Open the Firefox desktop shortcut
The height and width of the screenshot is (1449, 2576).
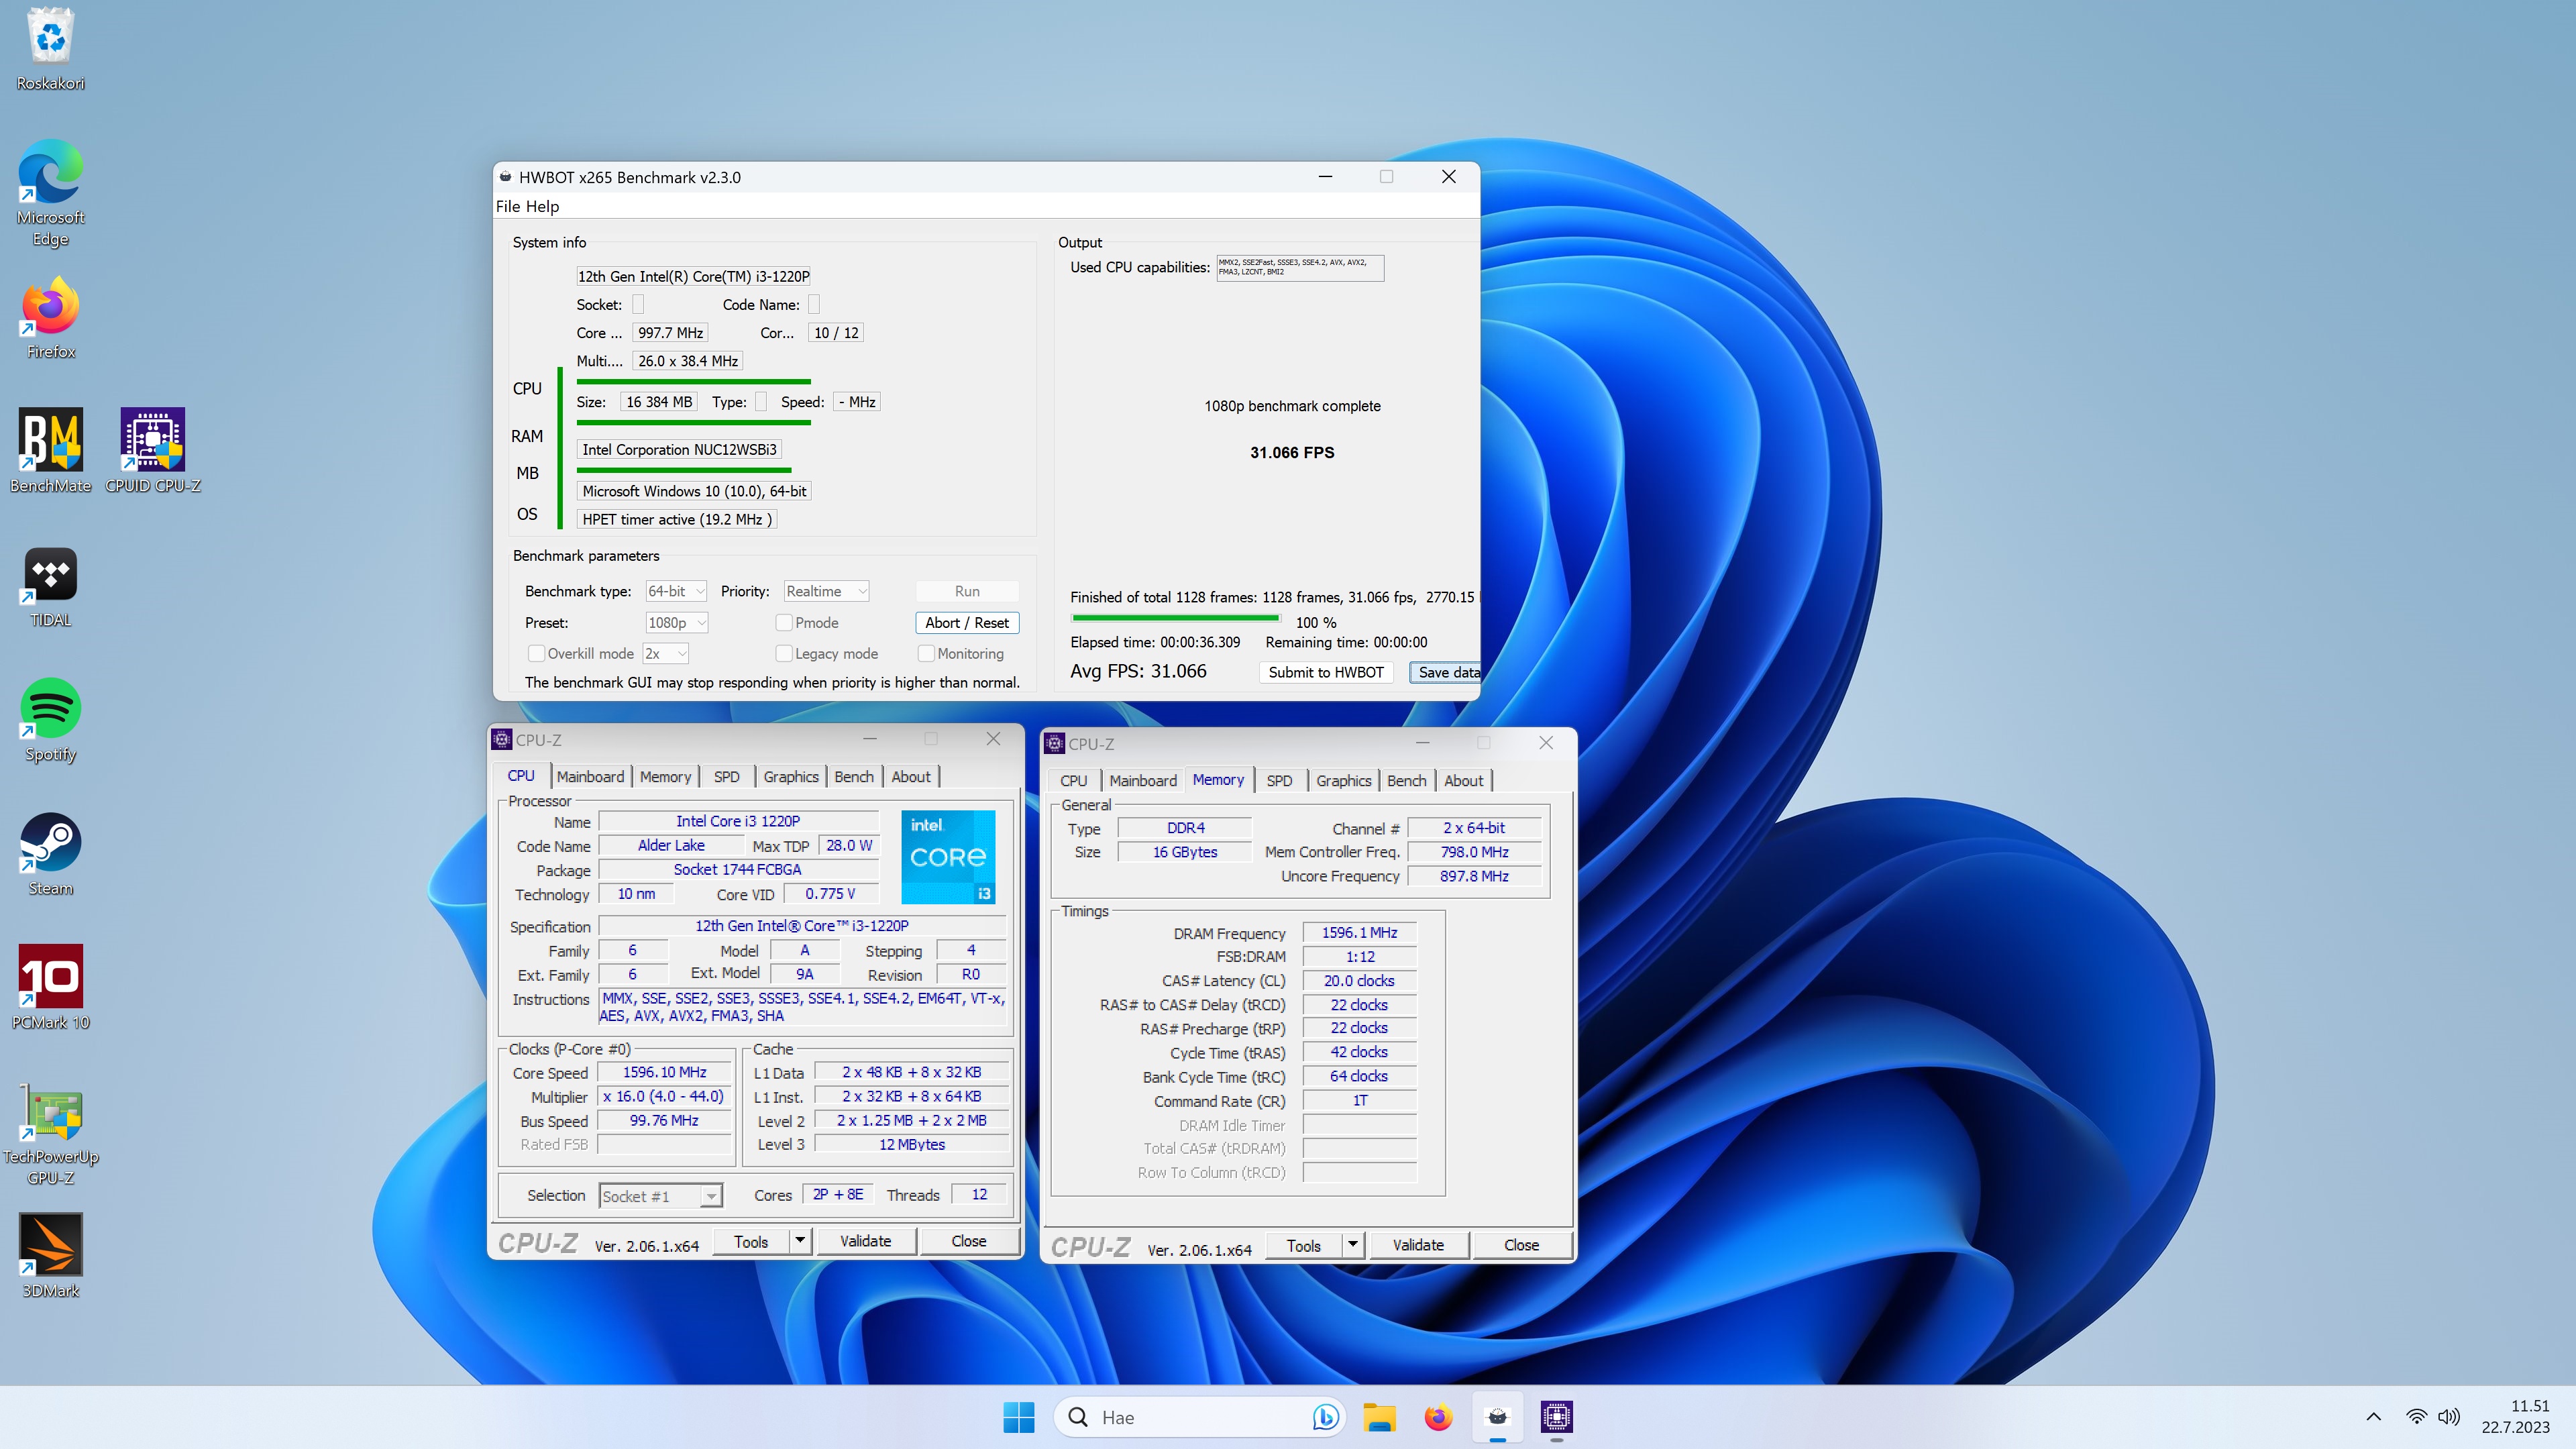50,318
